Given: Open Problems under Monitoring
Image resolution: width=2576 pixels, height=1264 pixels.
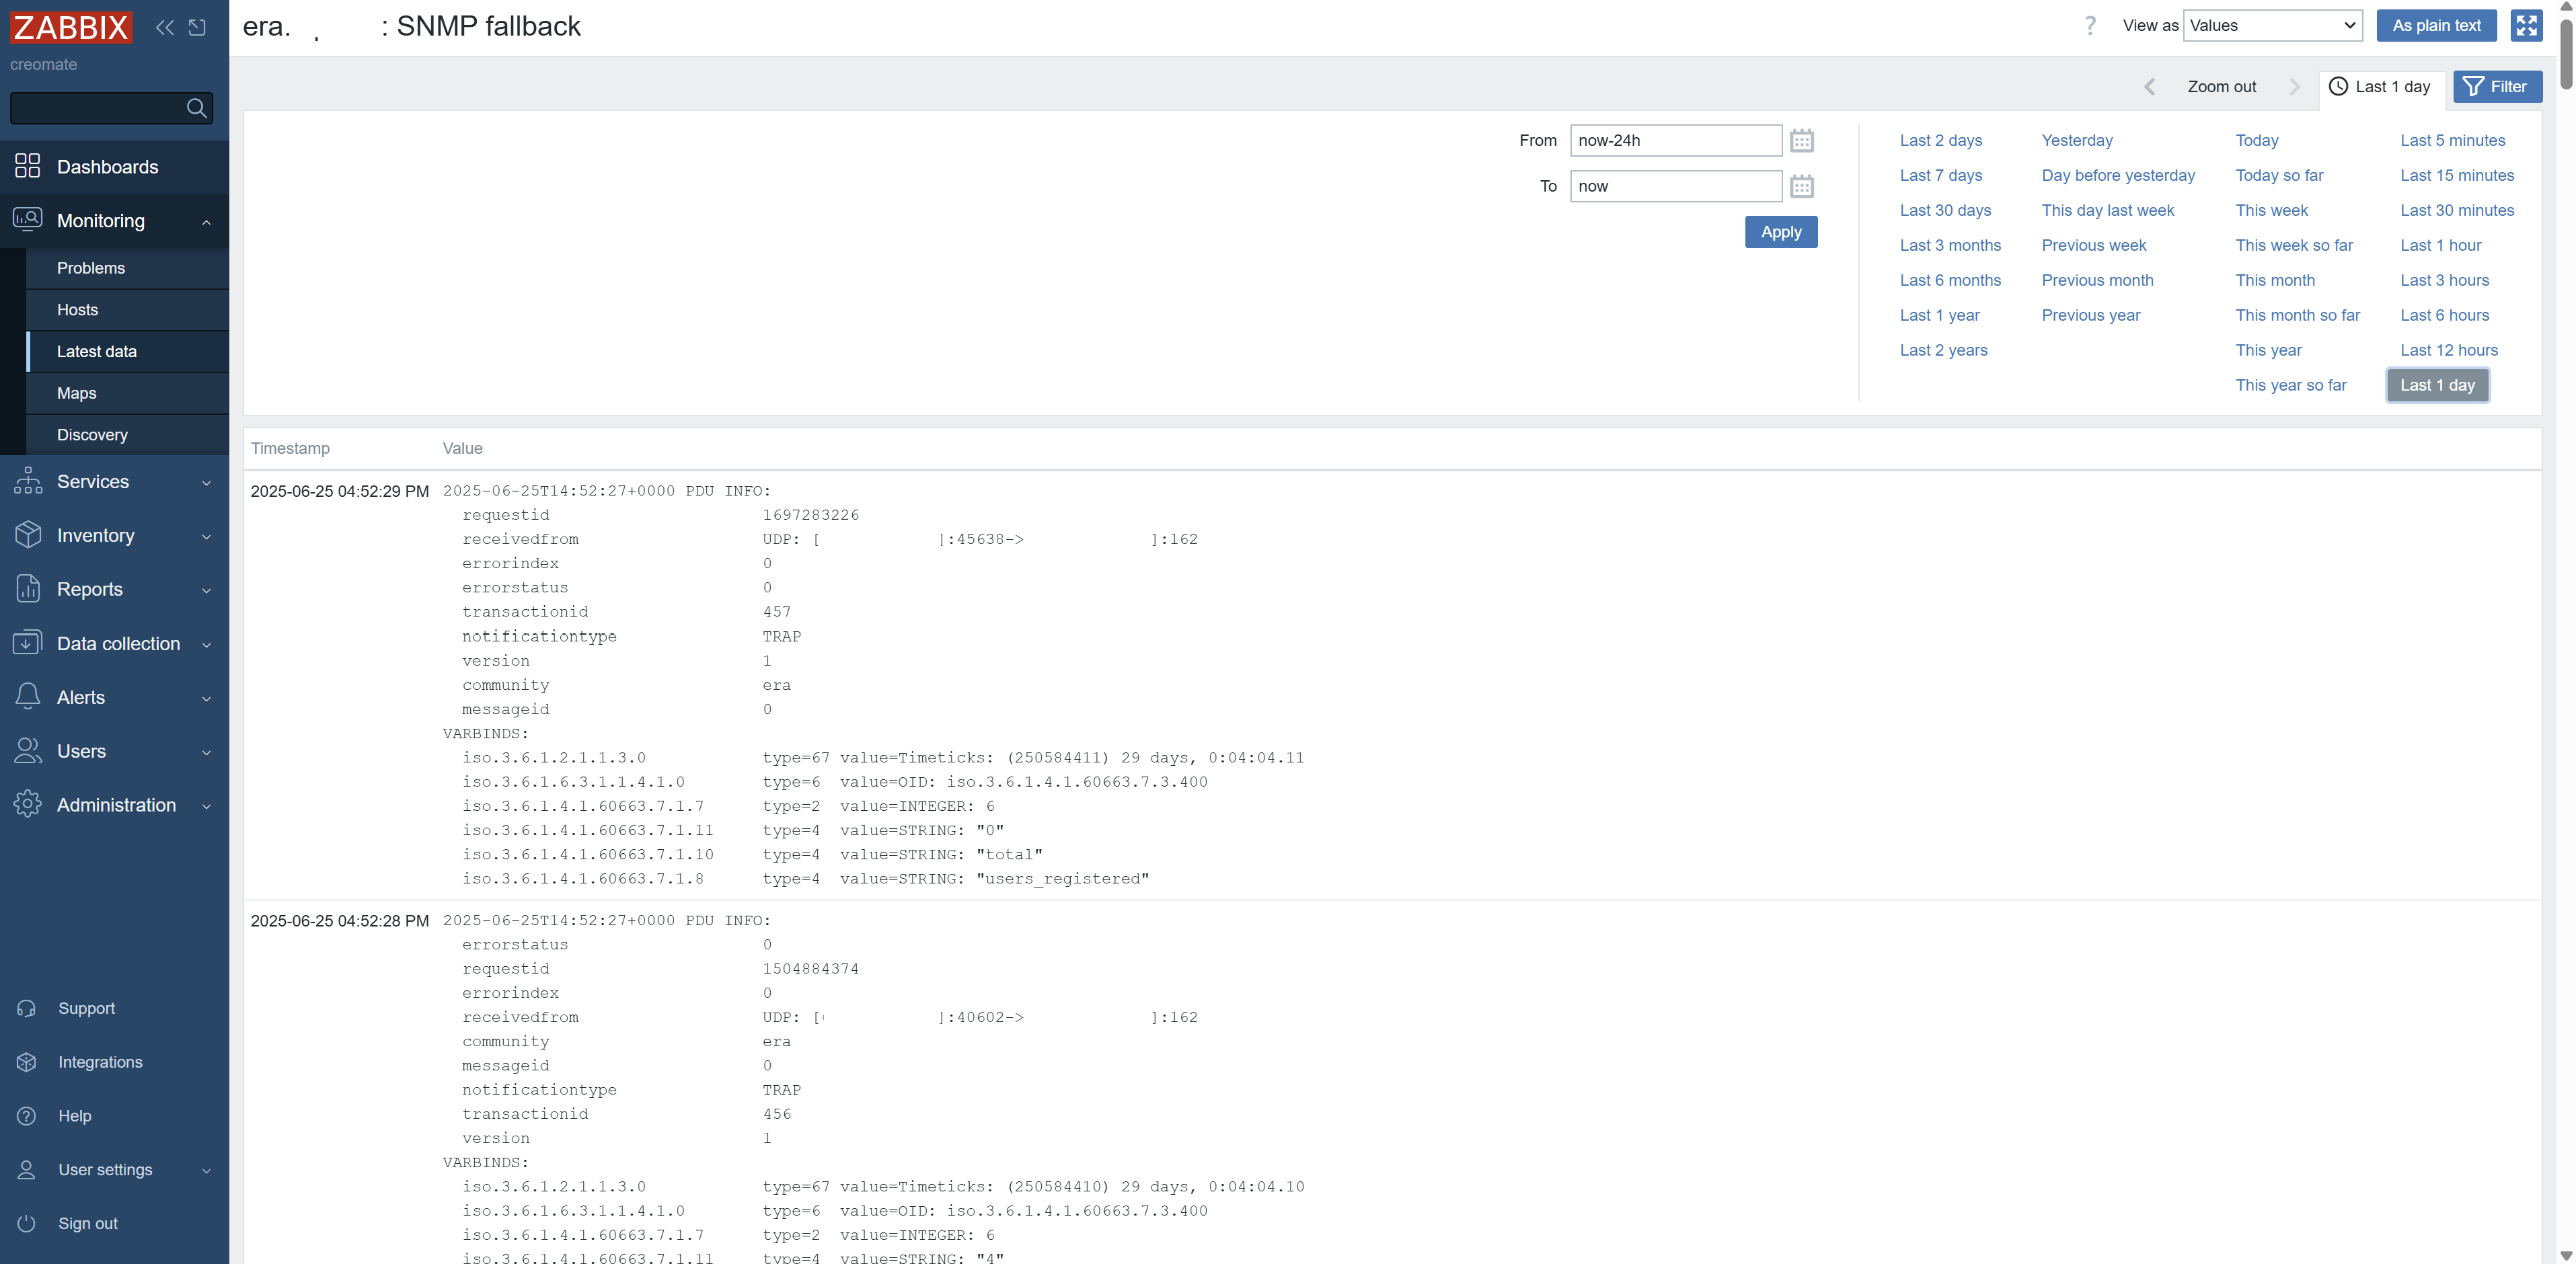Looking at the screenshot, I should 91,268.
